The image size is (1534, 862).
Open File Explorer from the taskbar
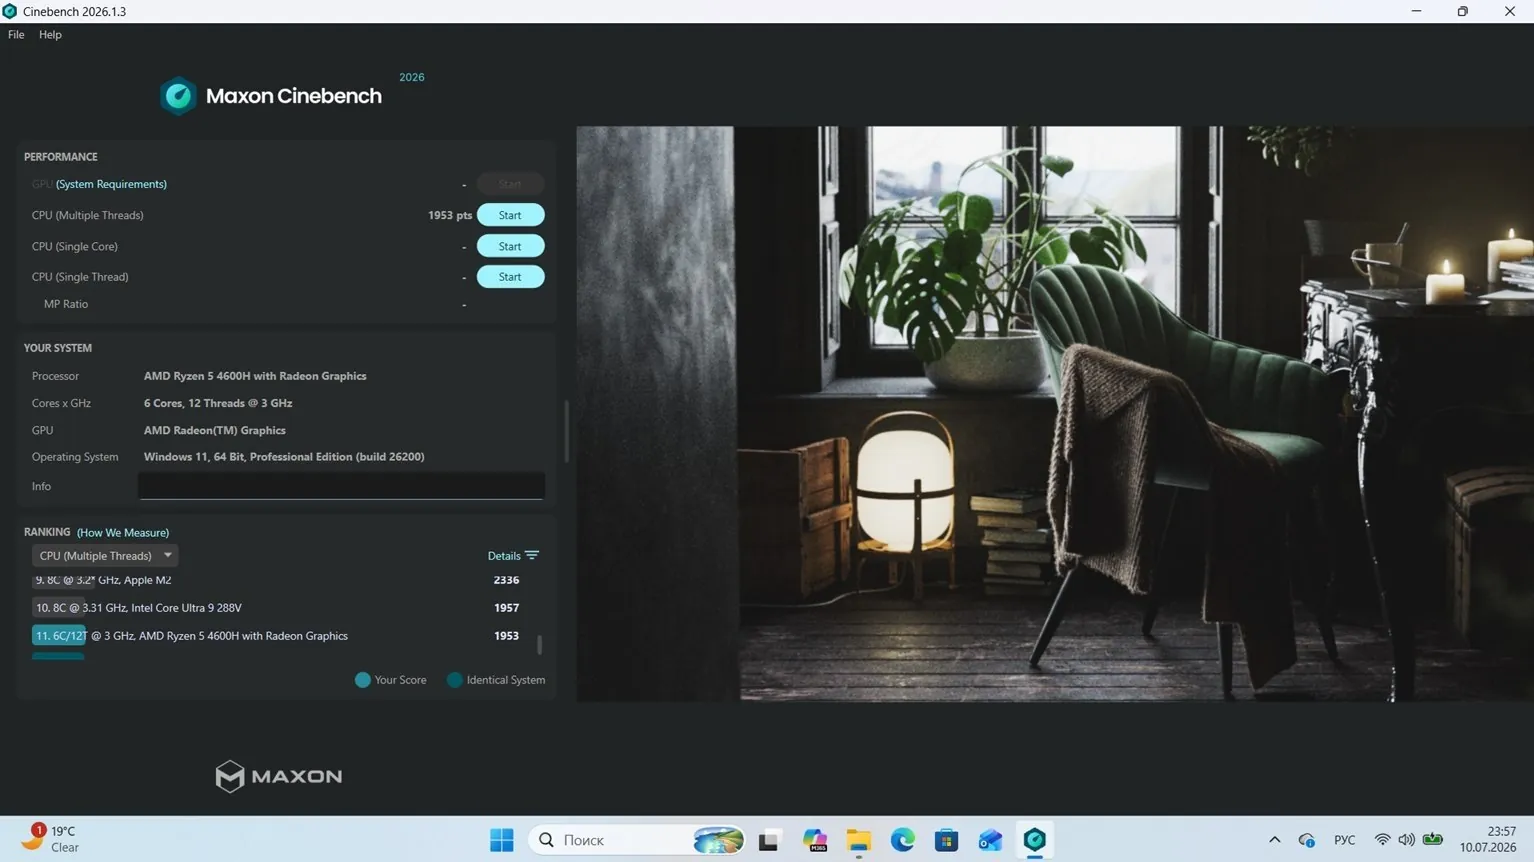click(x=859, y=840)
